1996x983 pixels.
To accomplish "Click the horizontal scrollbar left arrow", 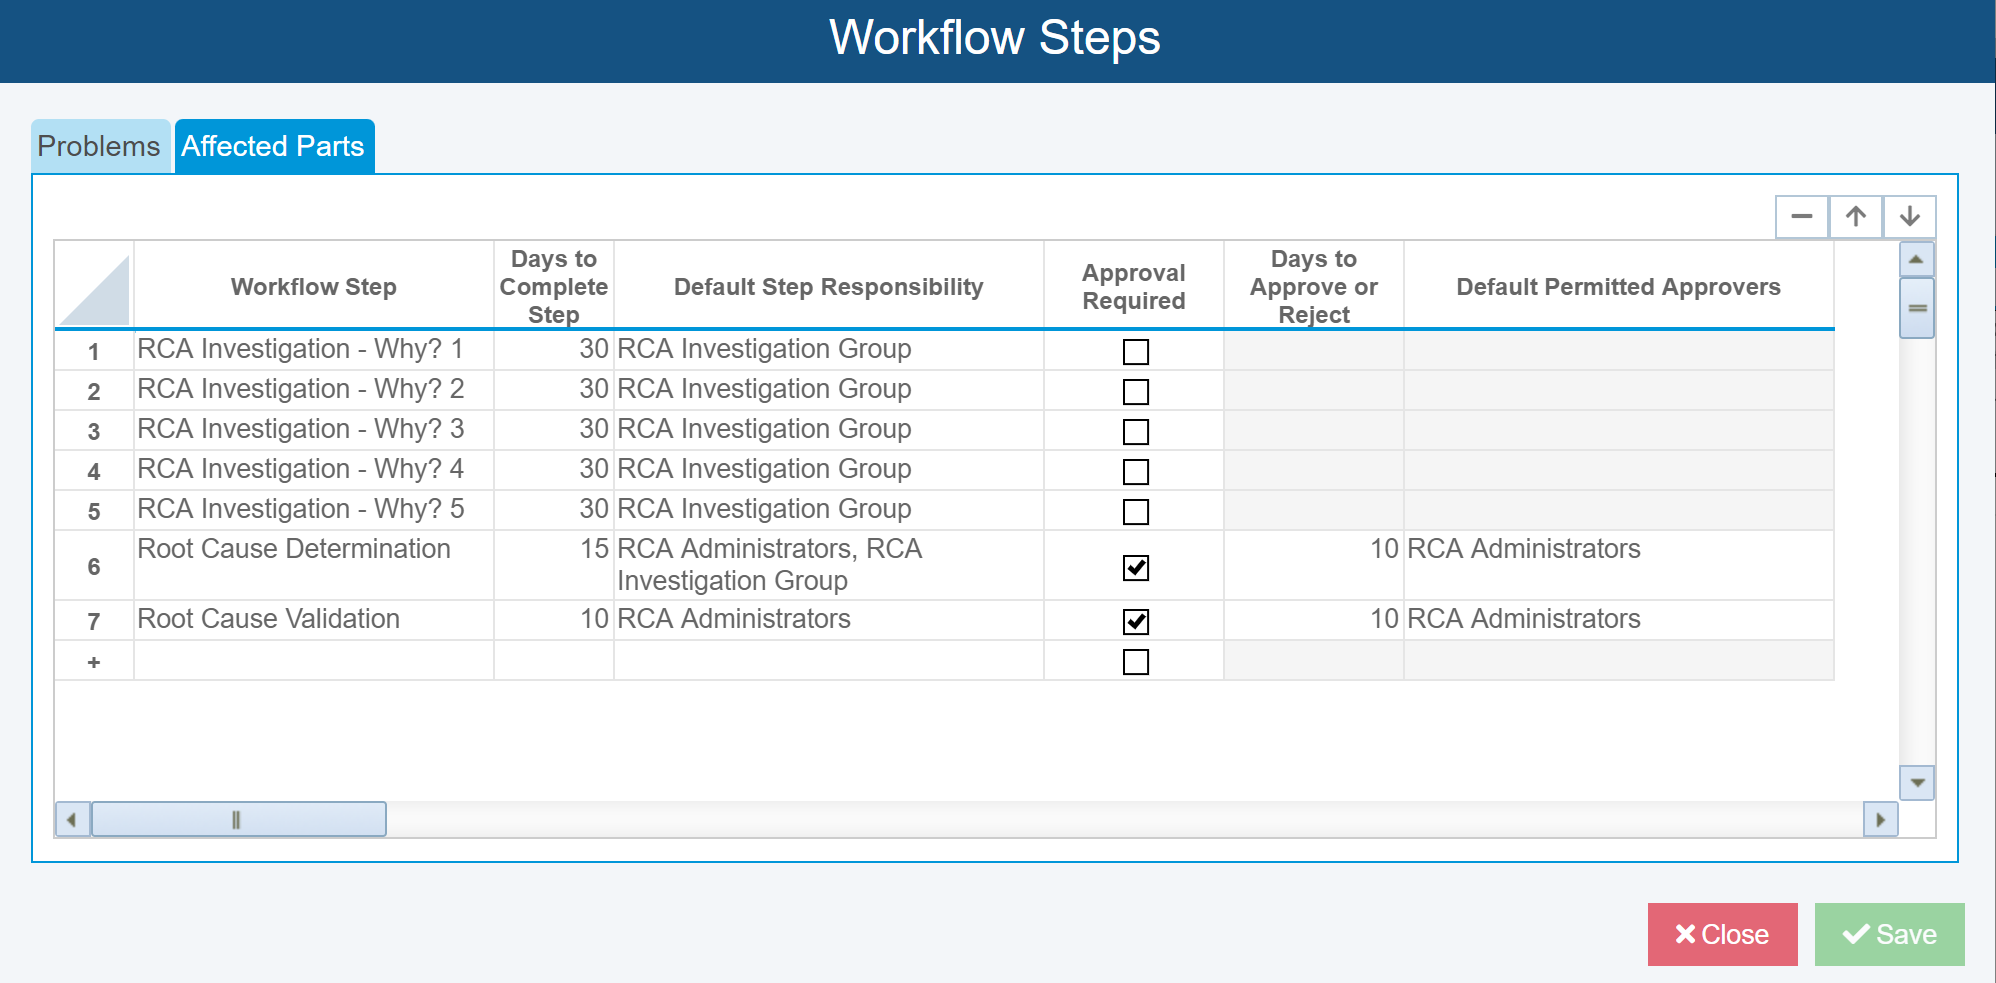I will 72,819.
